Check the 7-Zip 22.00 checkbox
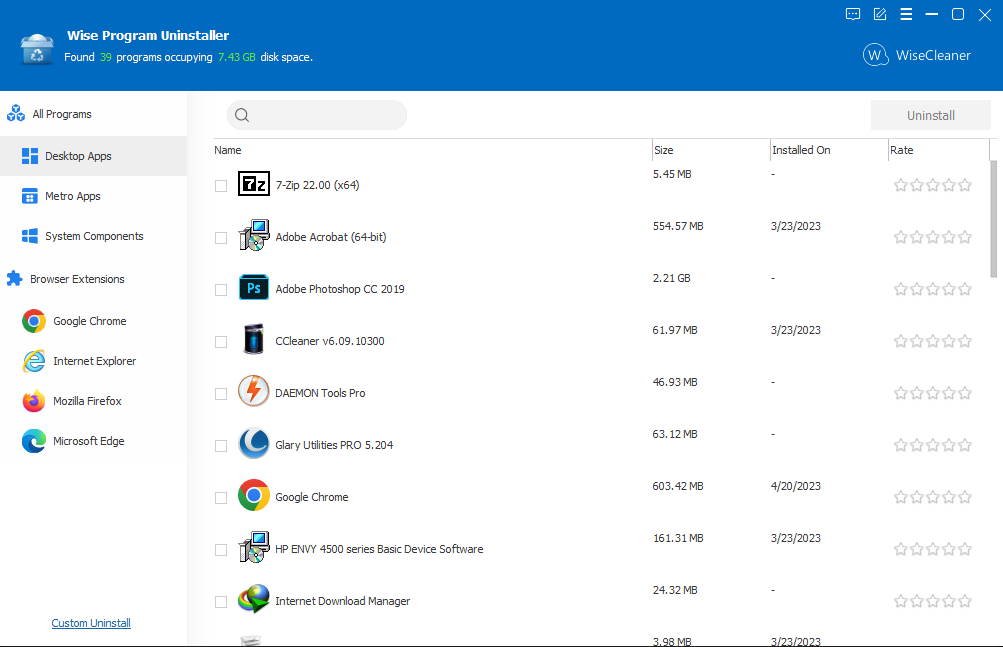Viewport: 1003px width, 647px height. point(221,186)
